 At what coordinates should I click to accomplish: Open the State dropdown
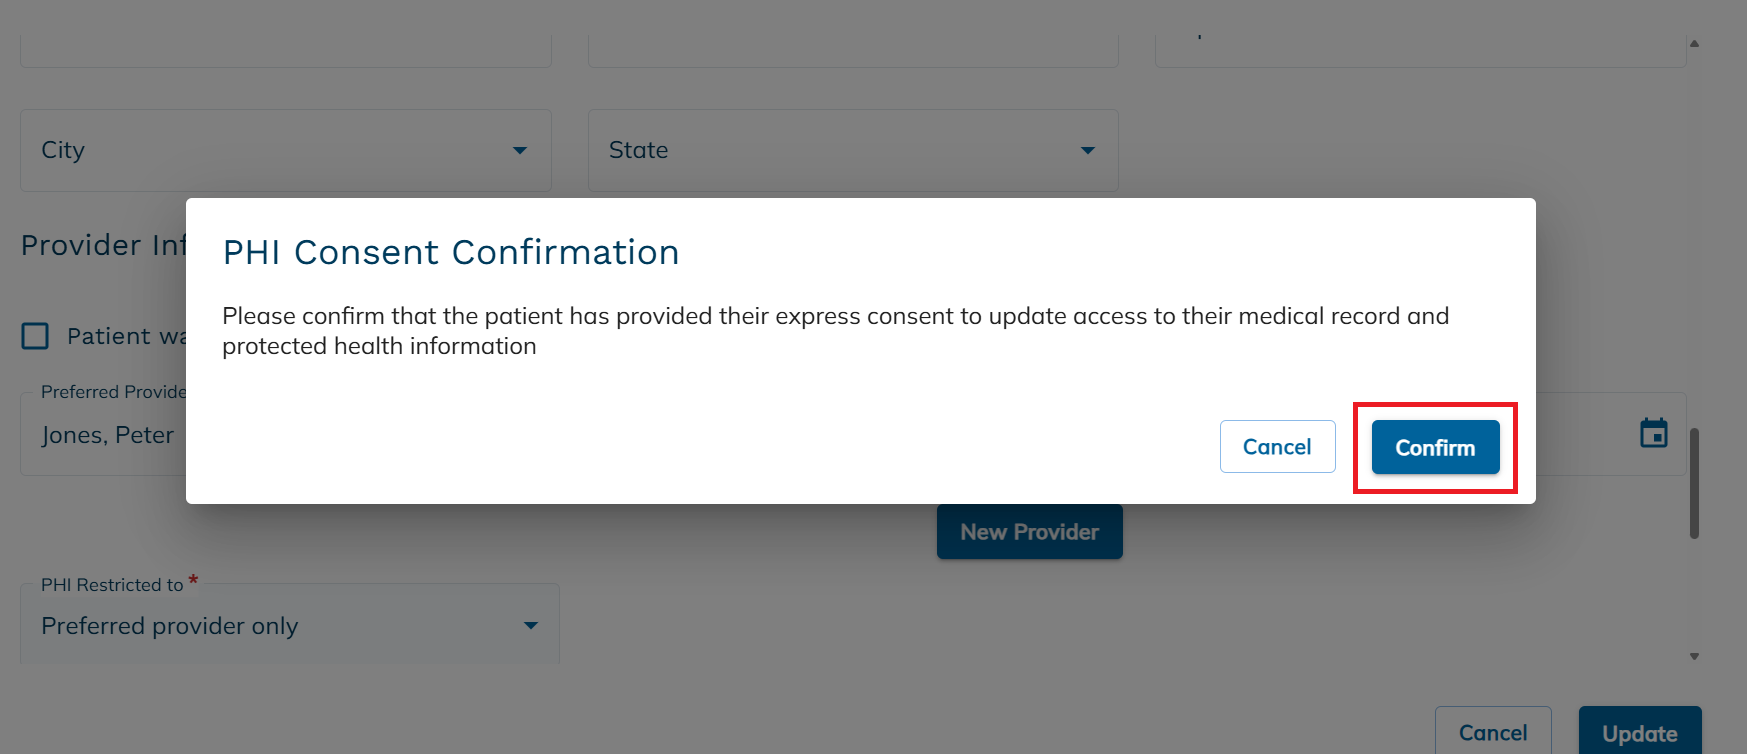[x=1087, y=150]
